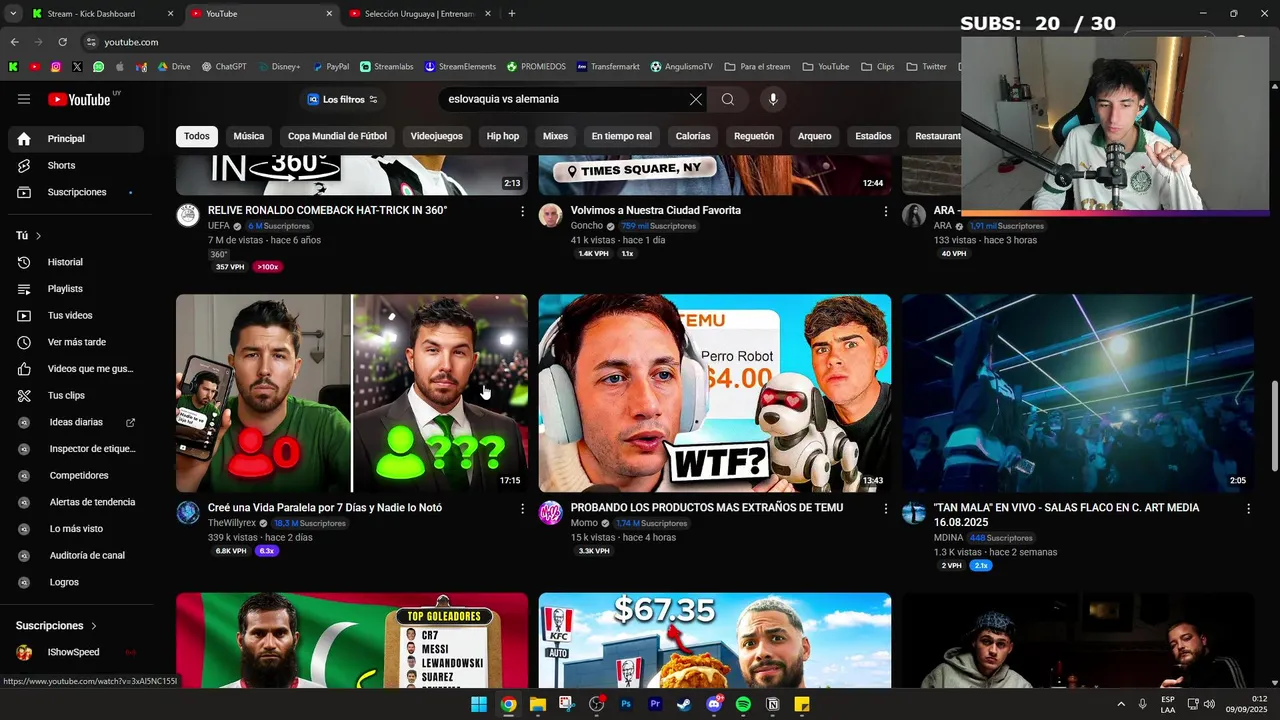
Task: Select the Música filter chip
Action: pos(249,136)
